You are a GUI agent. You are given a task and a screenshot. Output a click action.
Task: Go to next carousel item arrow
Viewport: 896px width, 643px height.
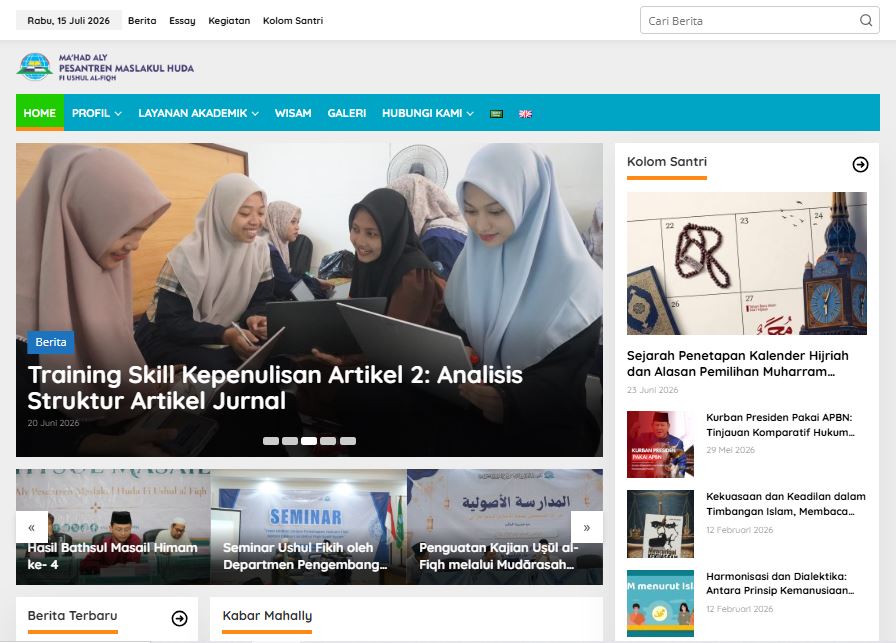pos(586,528)
